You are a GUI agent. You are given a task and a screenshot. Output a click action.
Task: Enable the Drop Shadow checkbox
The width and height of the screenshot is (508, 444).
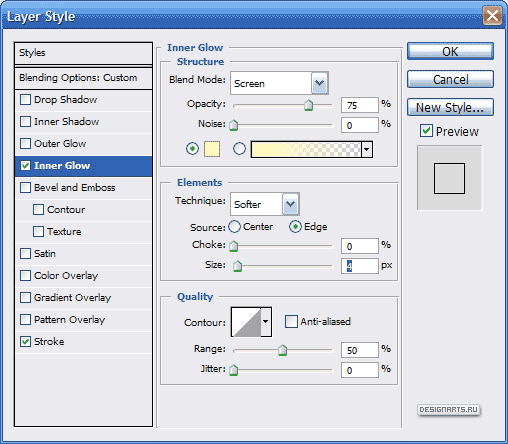[x=25, y=100]
